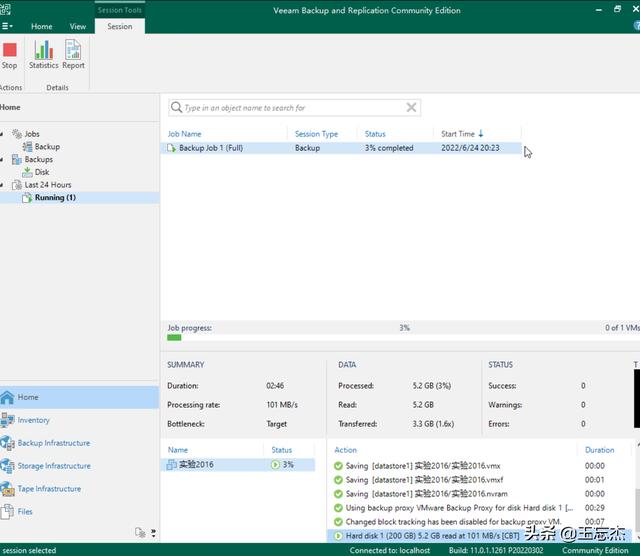Select Jobs node in tree
The height and width of the screenshot is (556, 640).
pos(32,133)
